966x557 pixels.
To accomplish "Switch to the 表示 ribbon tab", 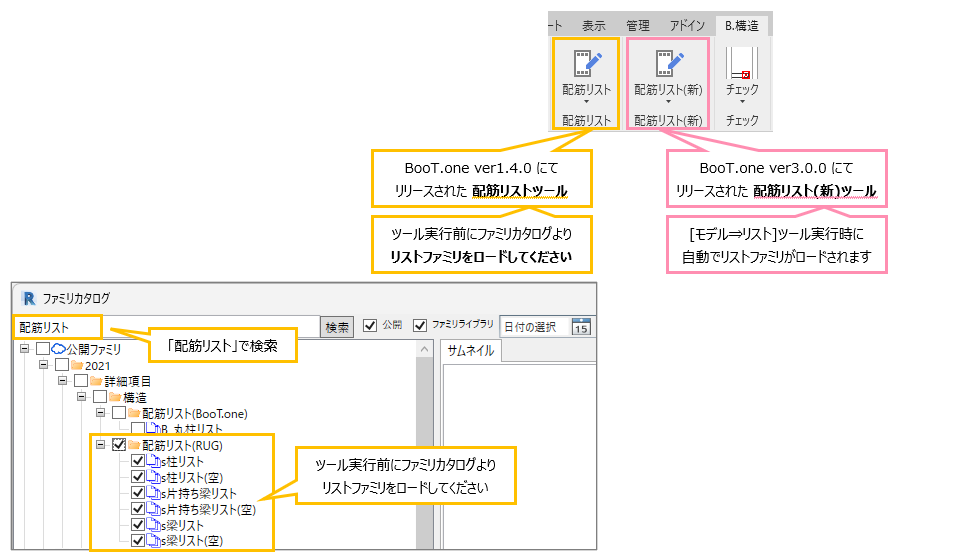I will [594, 26].
